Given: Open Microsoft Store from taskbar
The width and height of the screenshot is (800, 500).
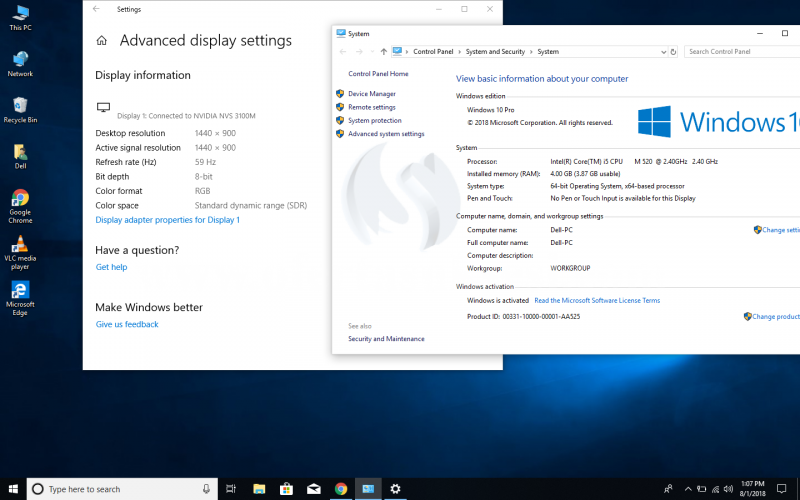Looking at the screenshot, I should (x=287, y=489).
